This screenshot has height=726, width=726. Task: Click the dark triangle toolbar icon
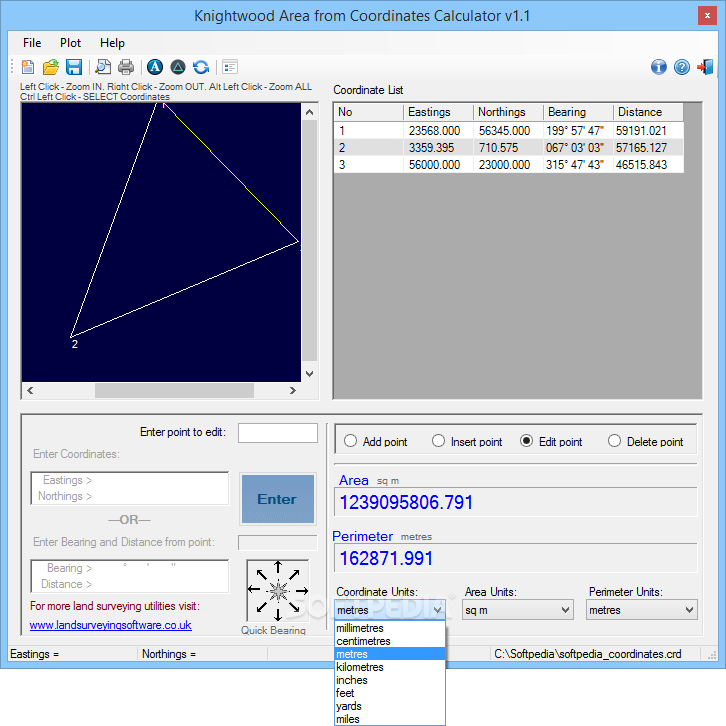(x=178, y=67)
